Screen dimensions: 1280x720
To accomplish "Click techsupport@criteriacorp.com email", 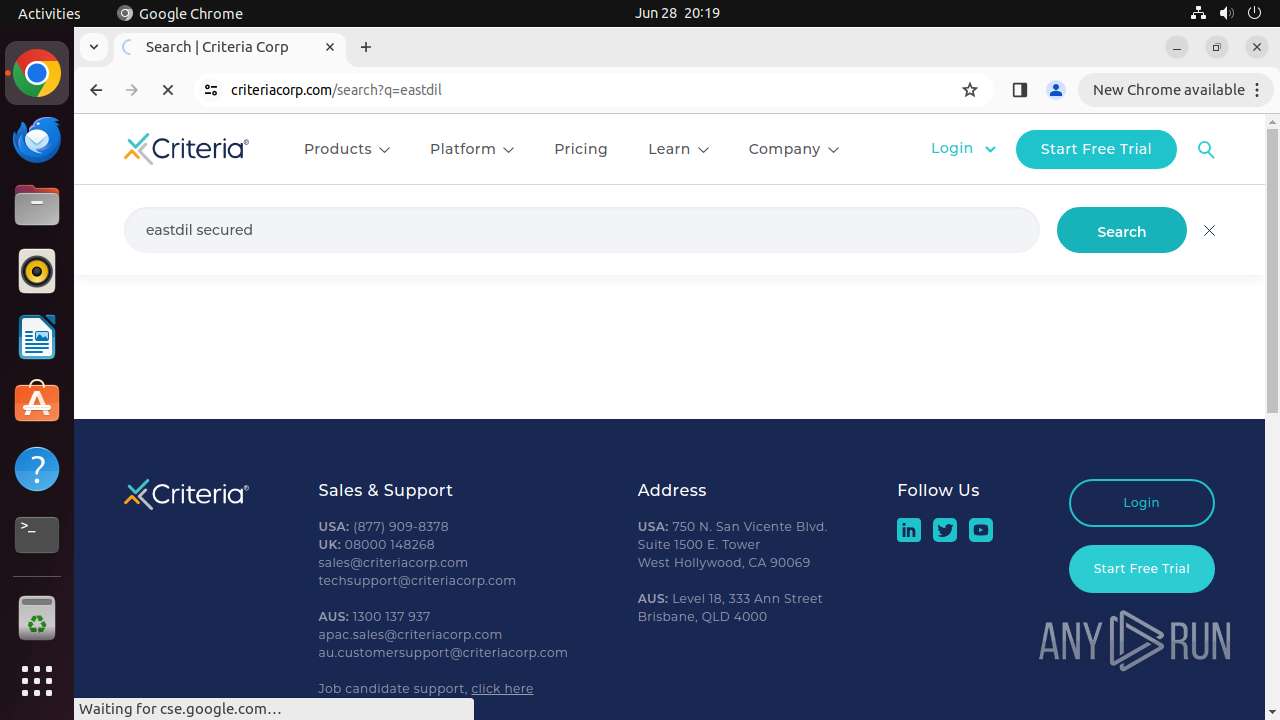I will click(x=417, y=580).
